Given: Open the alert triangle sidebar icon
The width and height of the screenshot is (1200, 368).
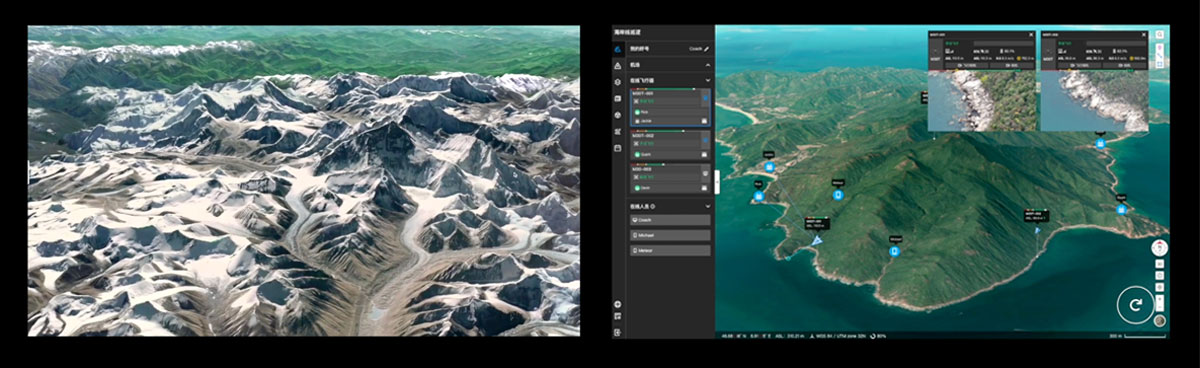Looking at the screenshot, I should (x=618, y=65).
